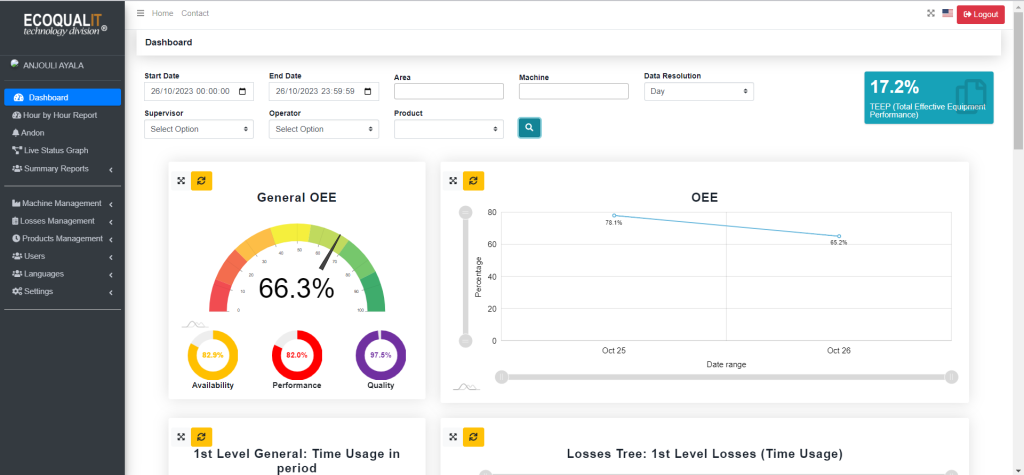This screenshot has width=1024, height=475.
Task: Click the red Logout button
Action: pyautogui.click(x=980, y=14)
